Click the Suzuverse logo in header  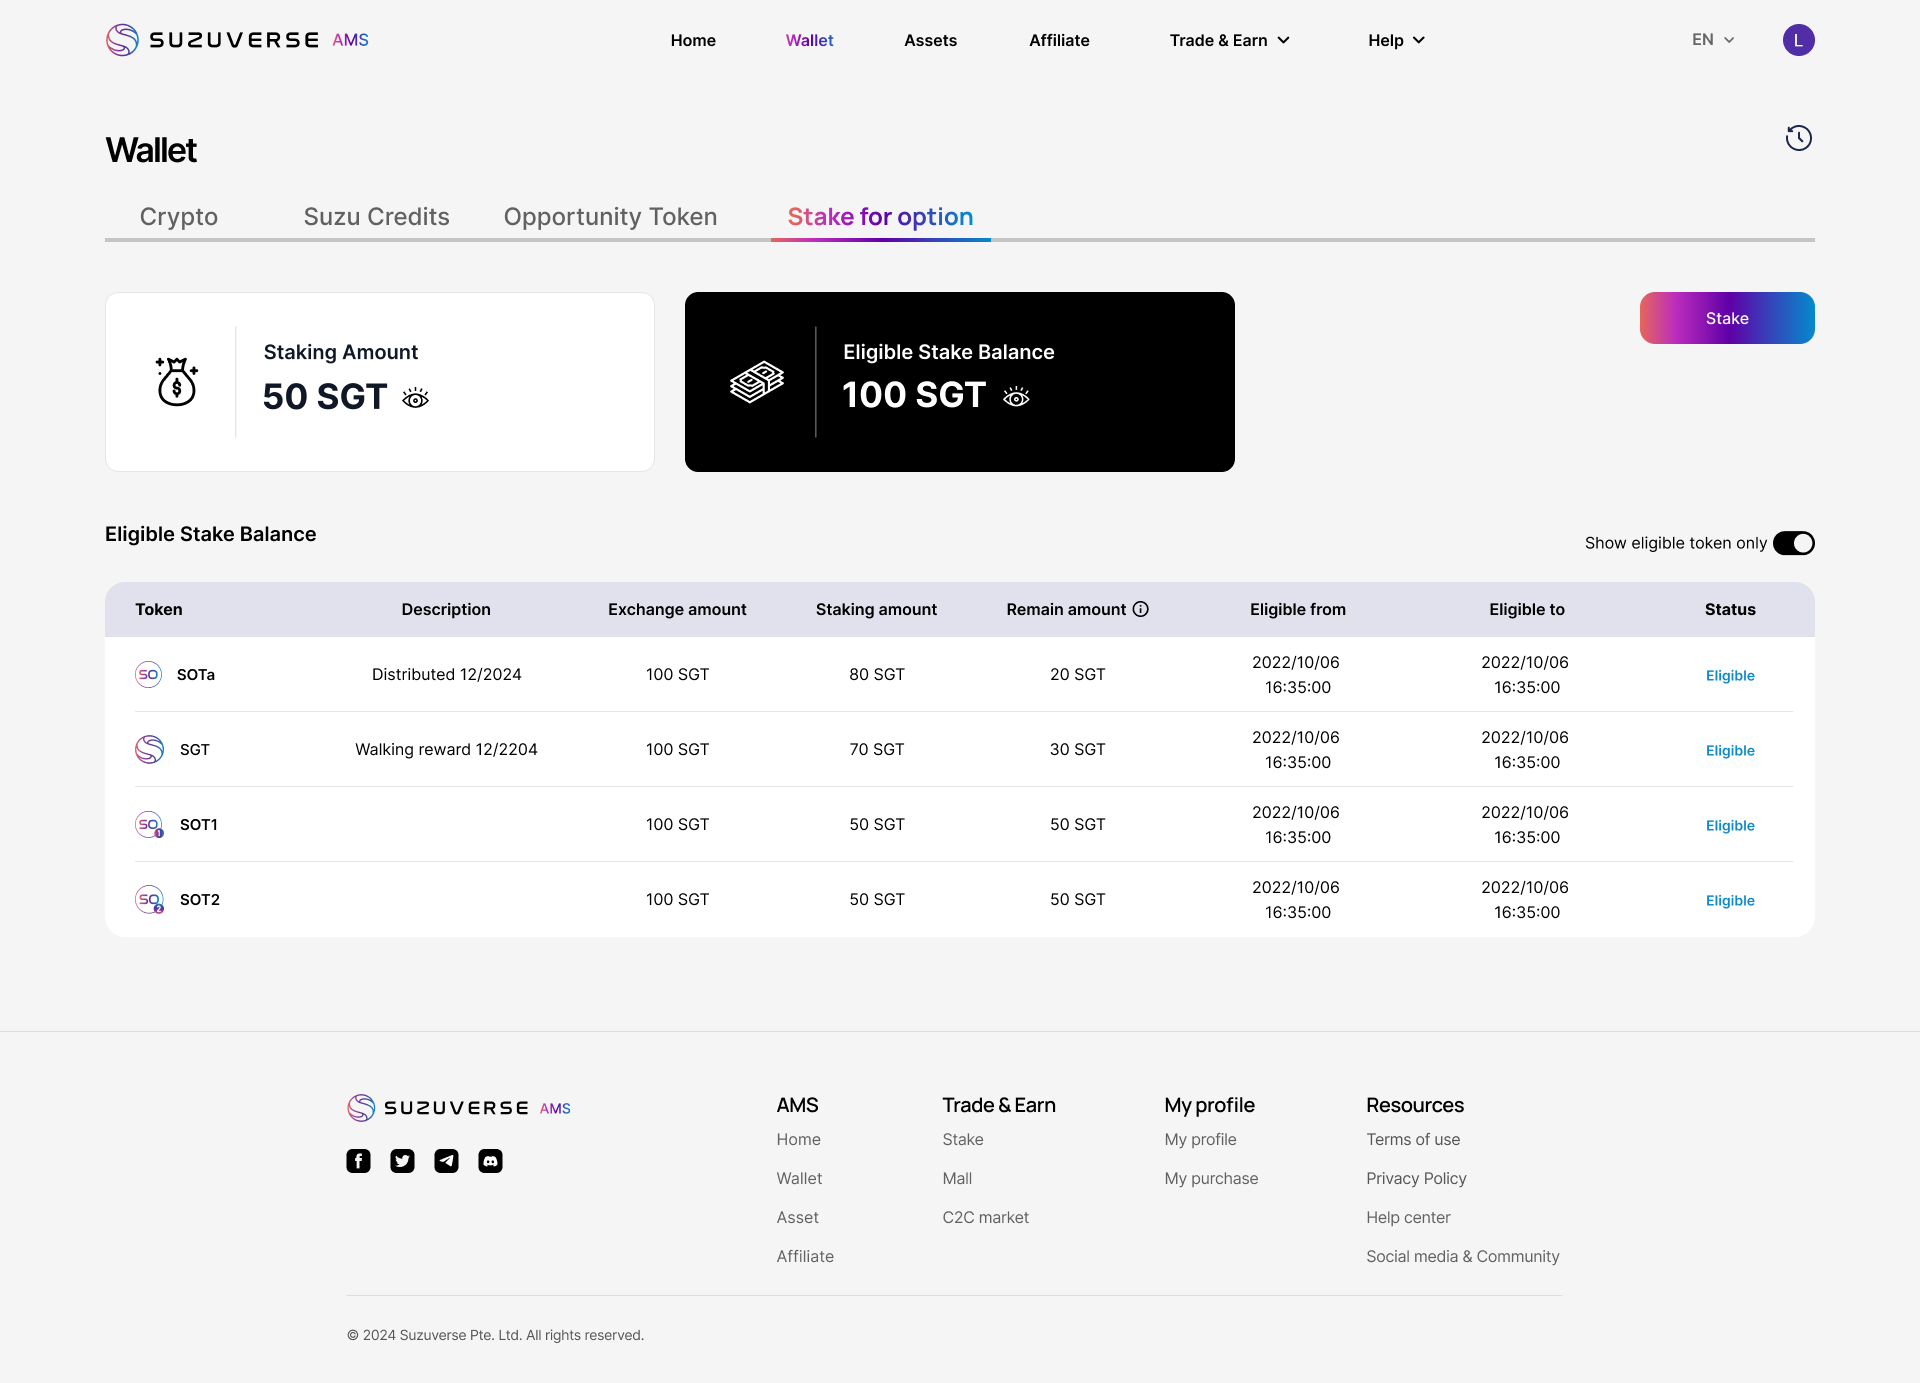tap(237, 40)
